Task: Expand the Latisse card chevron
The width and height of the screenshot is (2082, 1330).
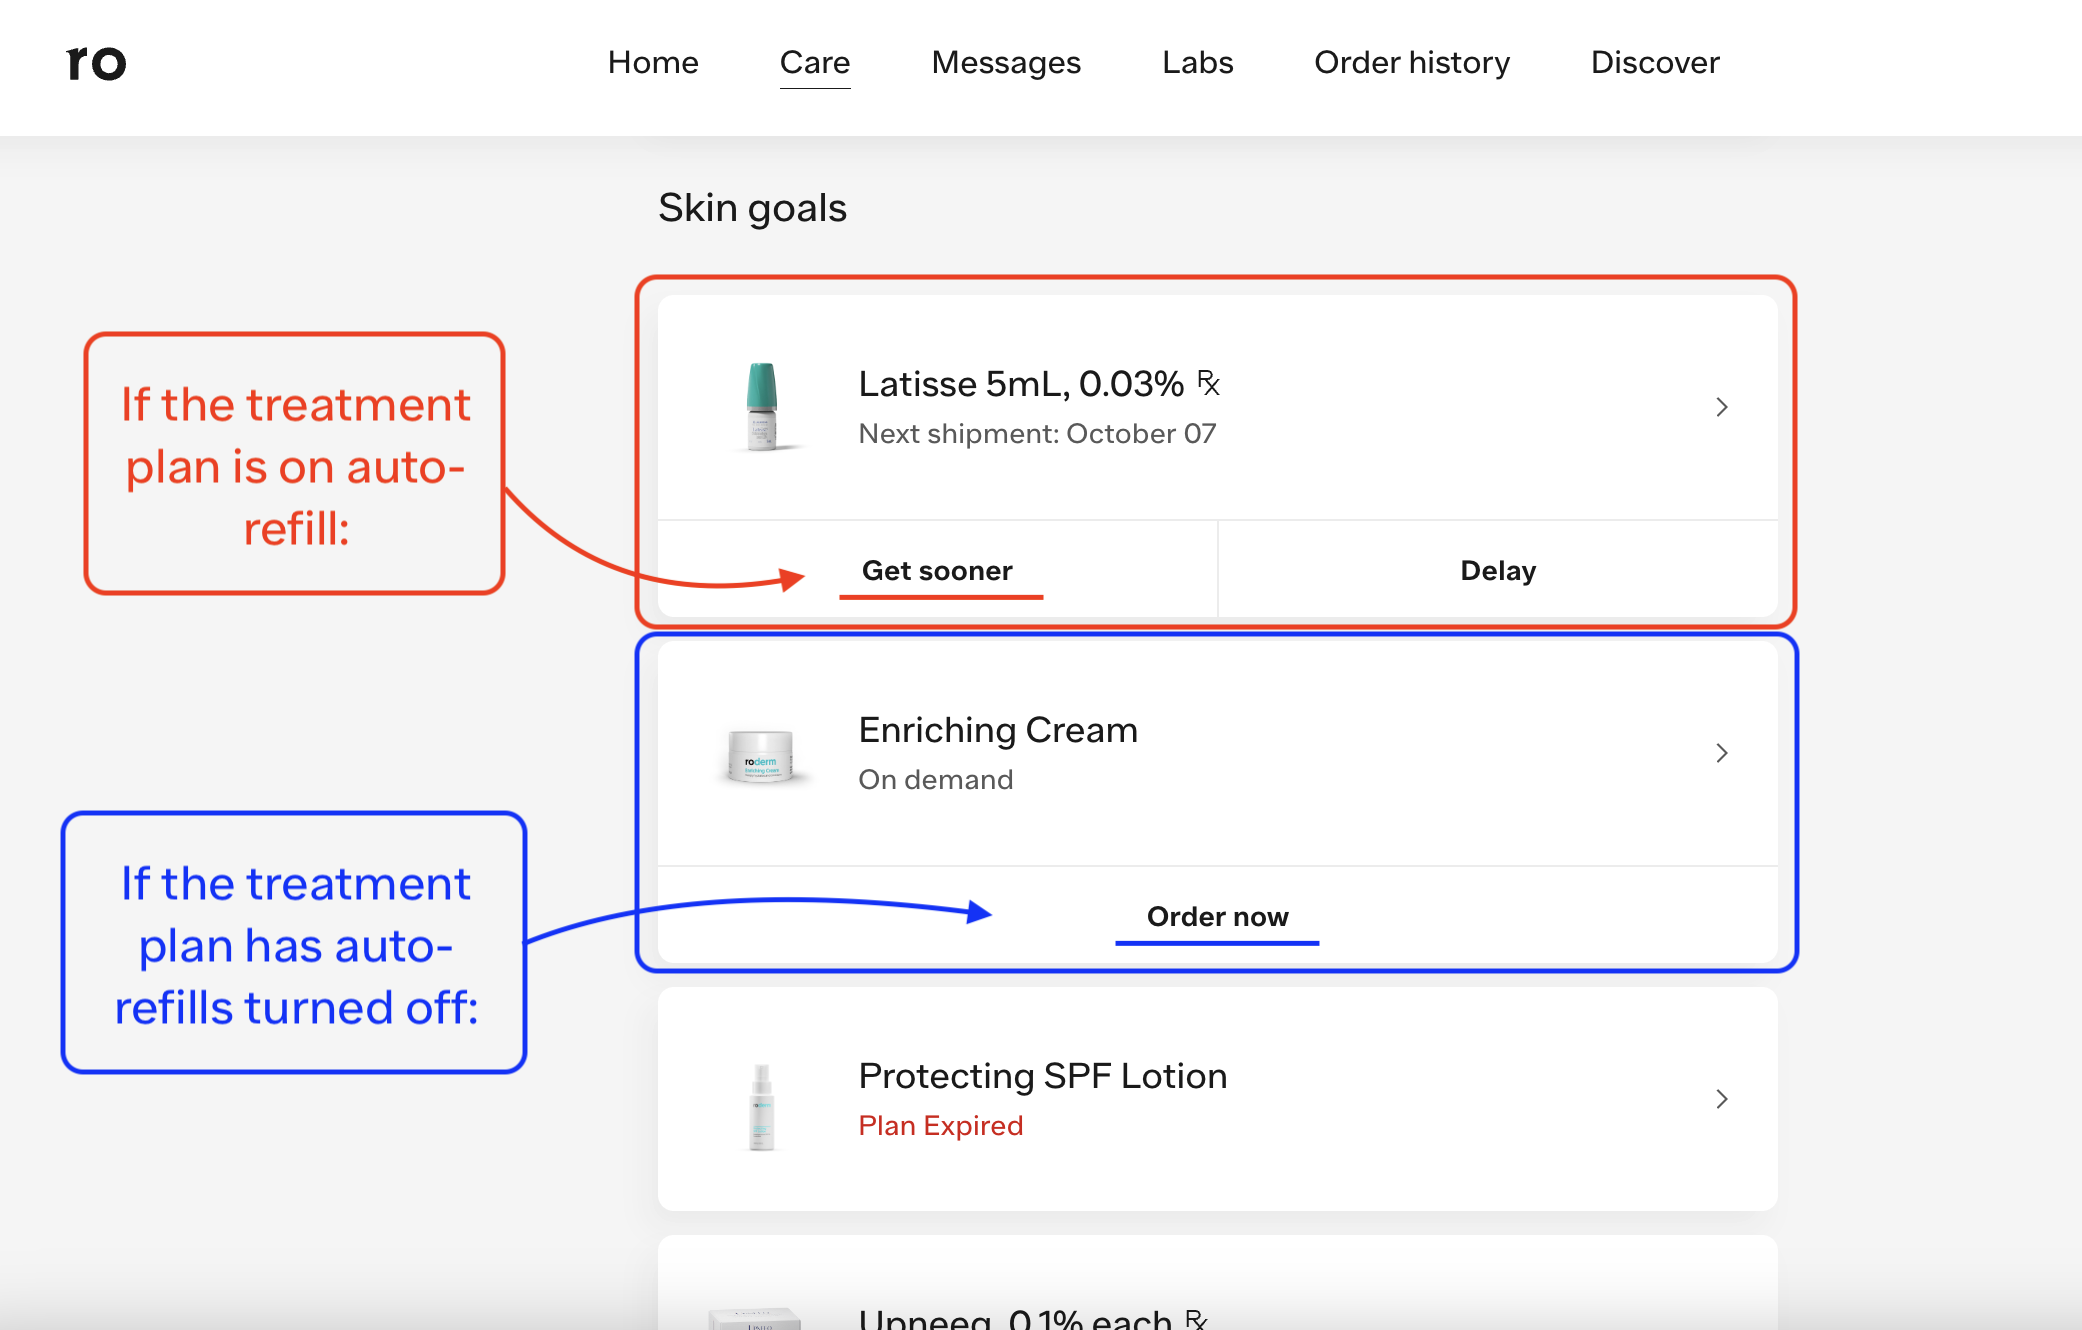Action: point(1721,407)
